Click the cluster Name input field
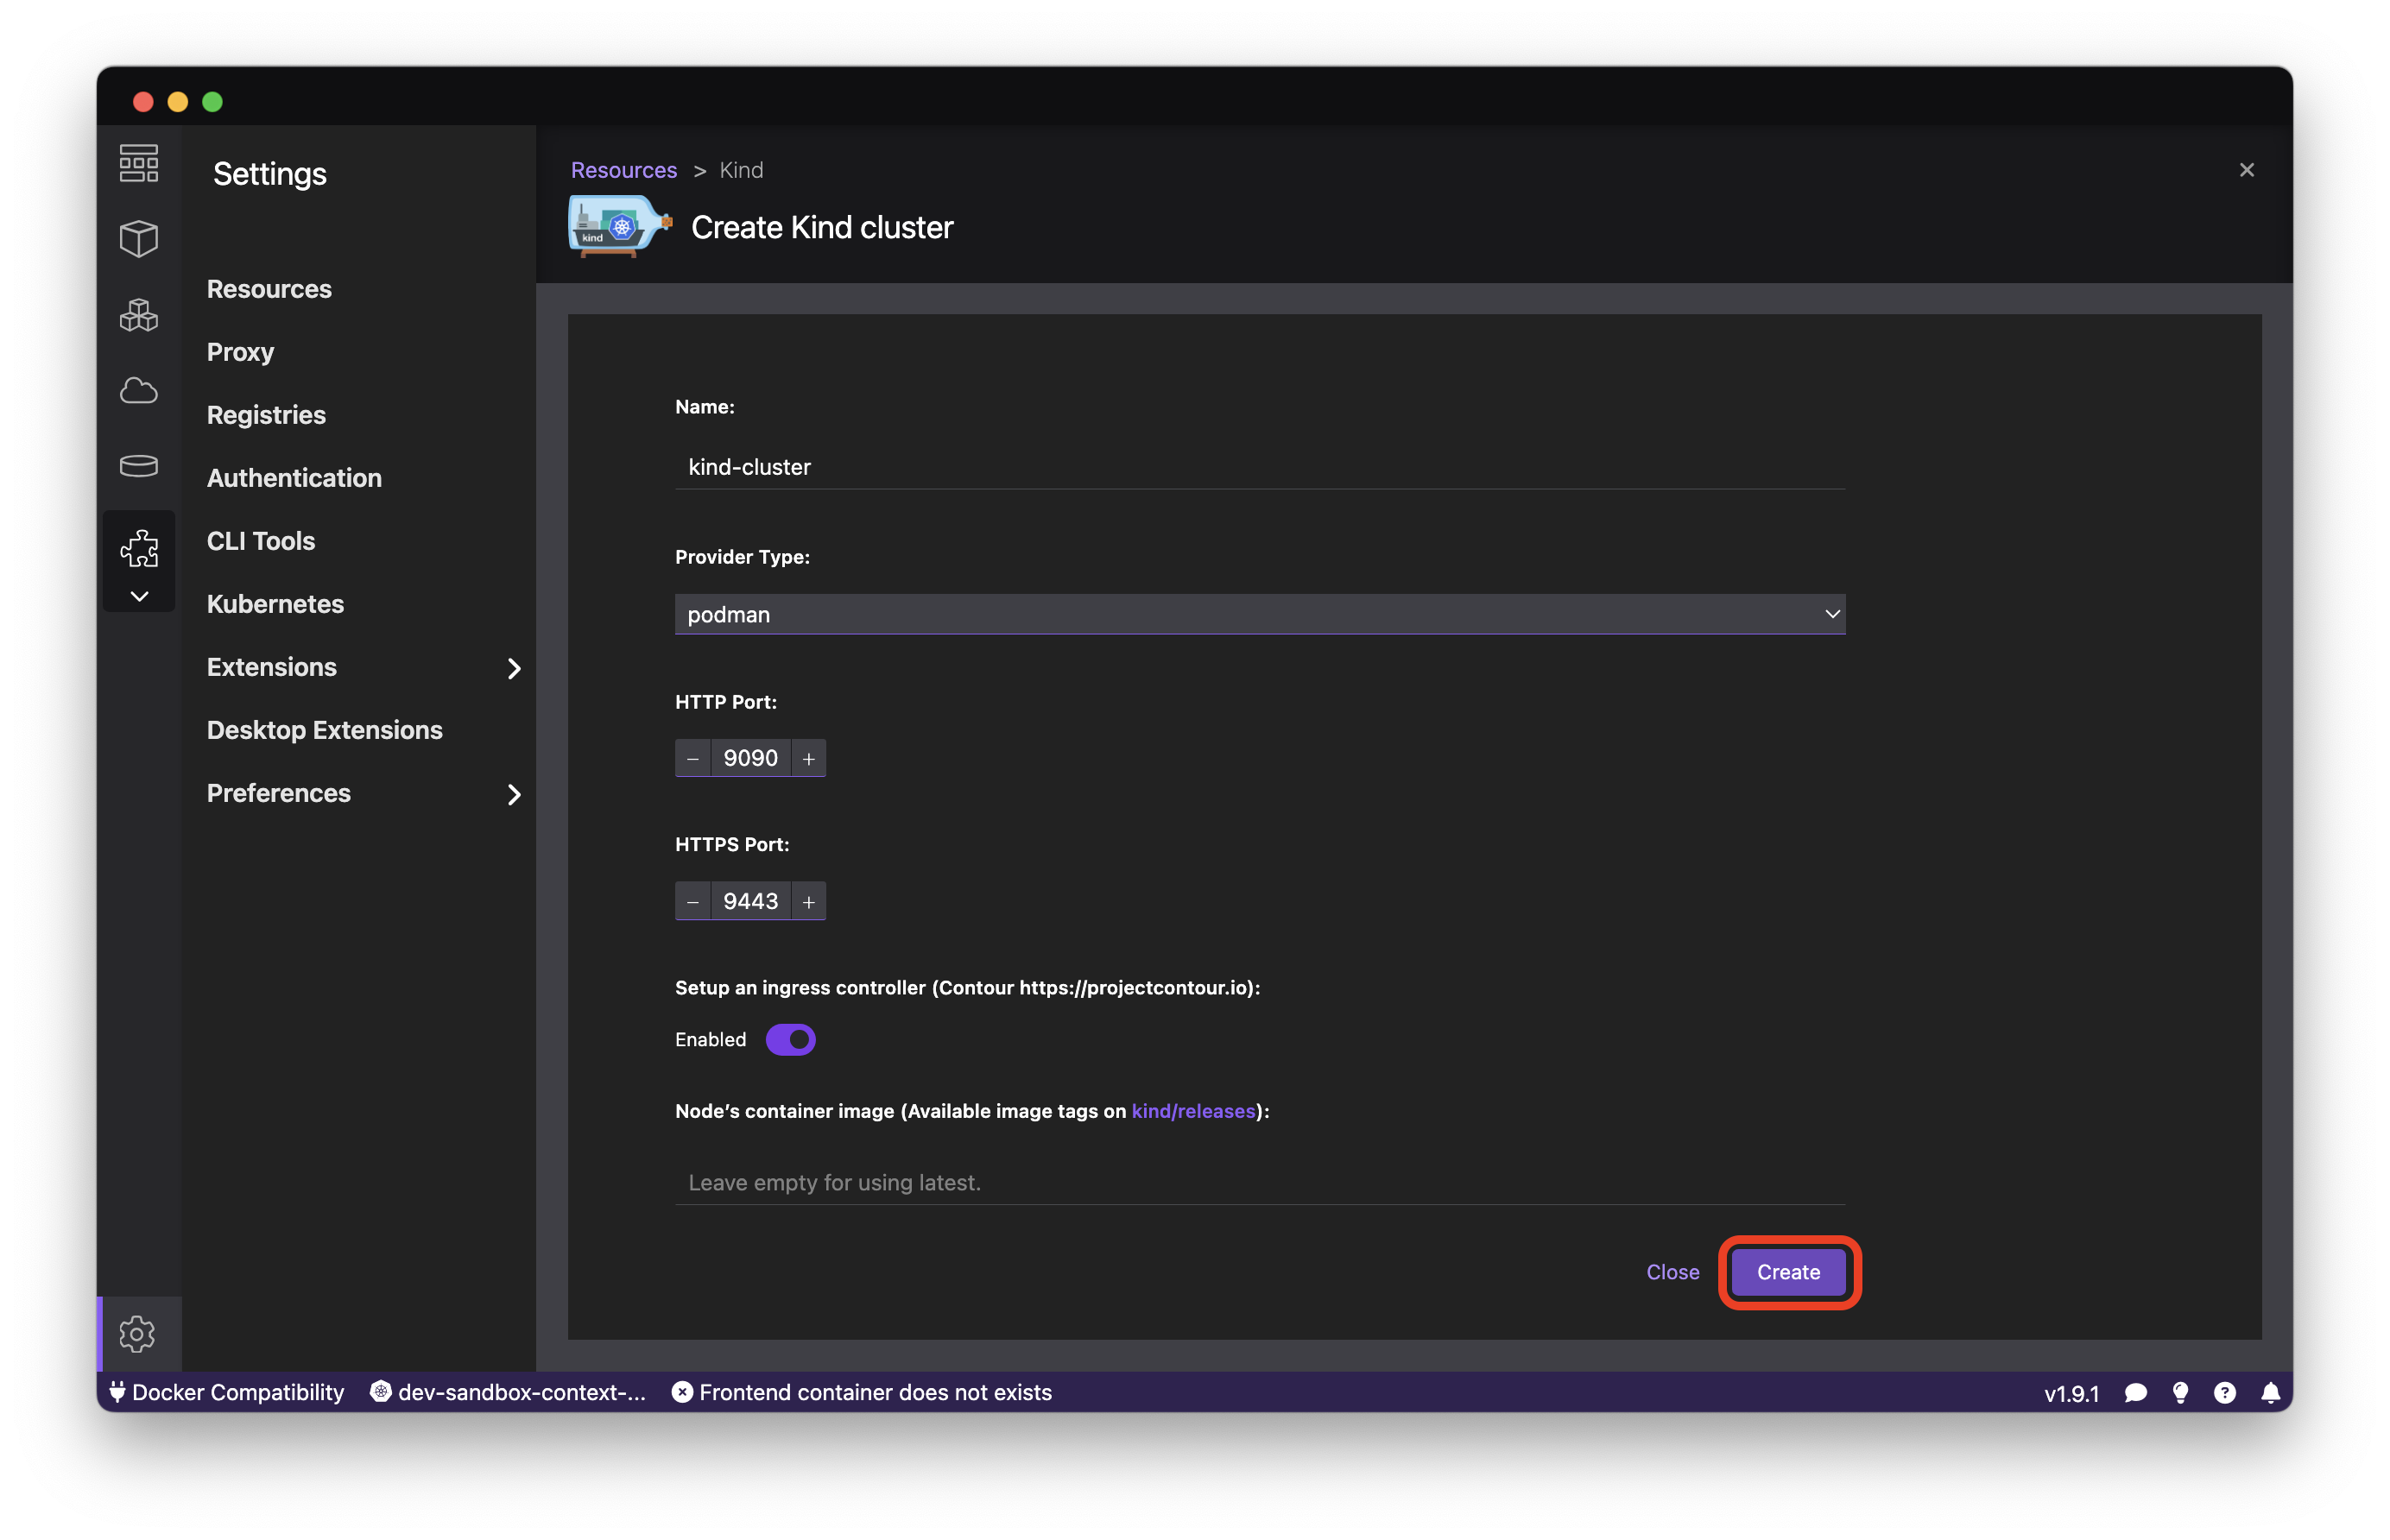Screen dimensions: 2390x1540 (1260, 467)
